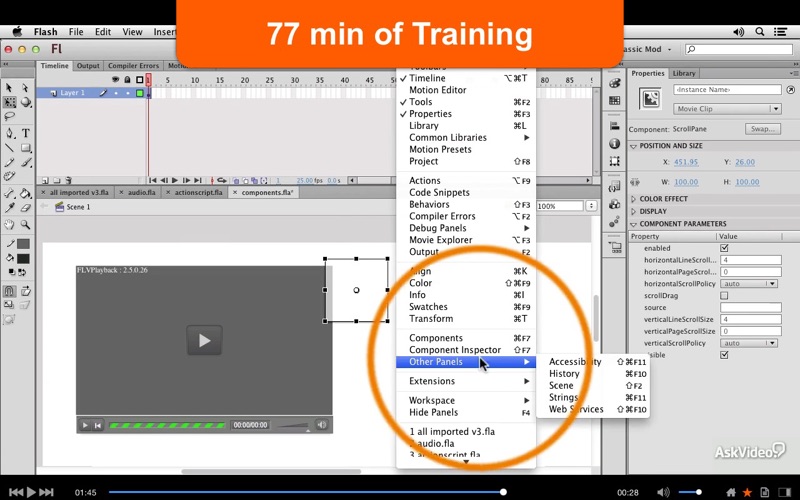Click the stroke color swatch
Viewport: 800px width, 500px height.
tap(23, 244)
